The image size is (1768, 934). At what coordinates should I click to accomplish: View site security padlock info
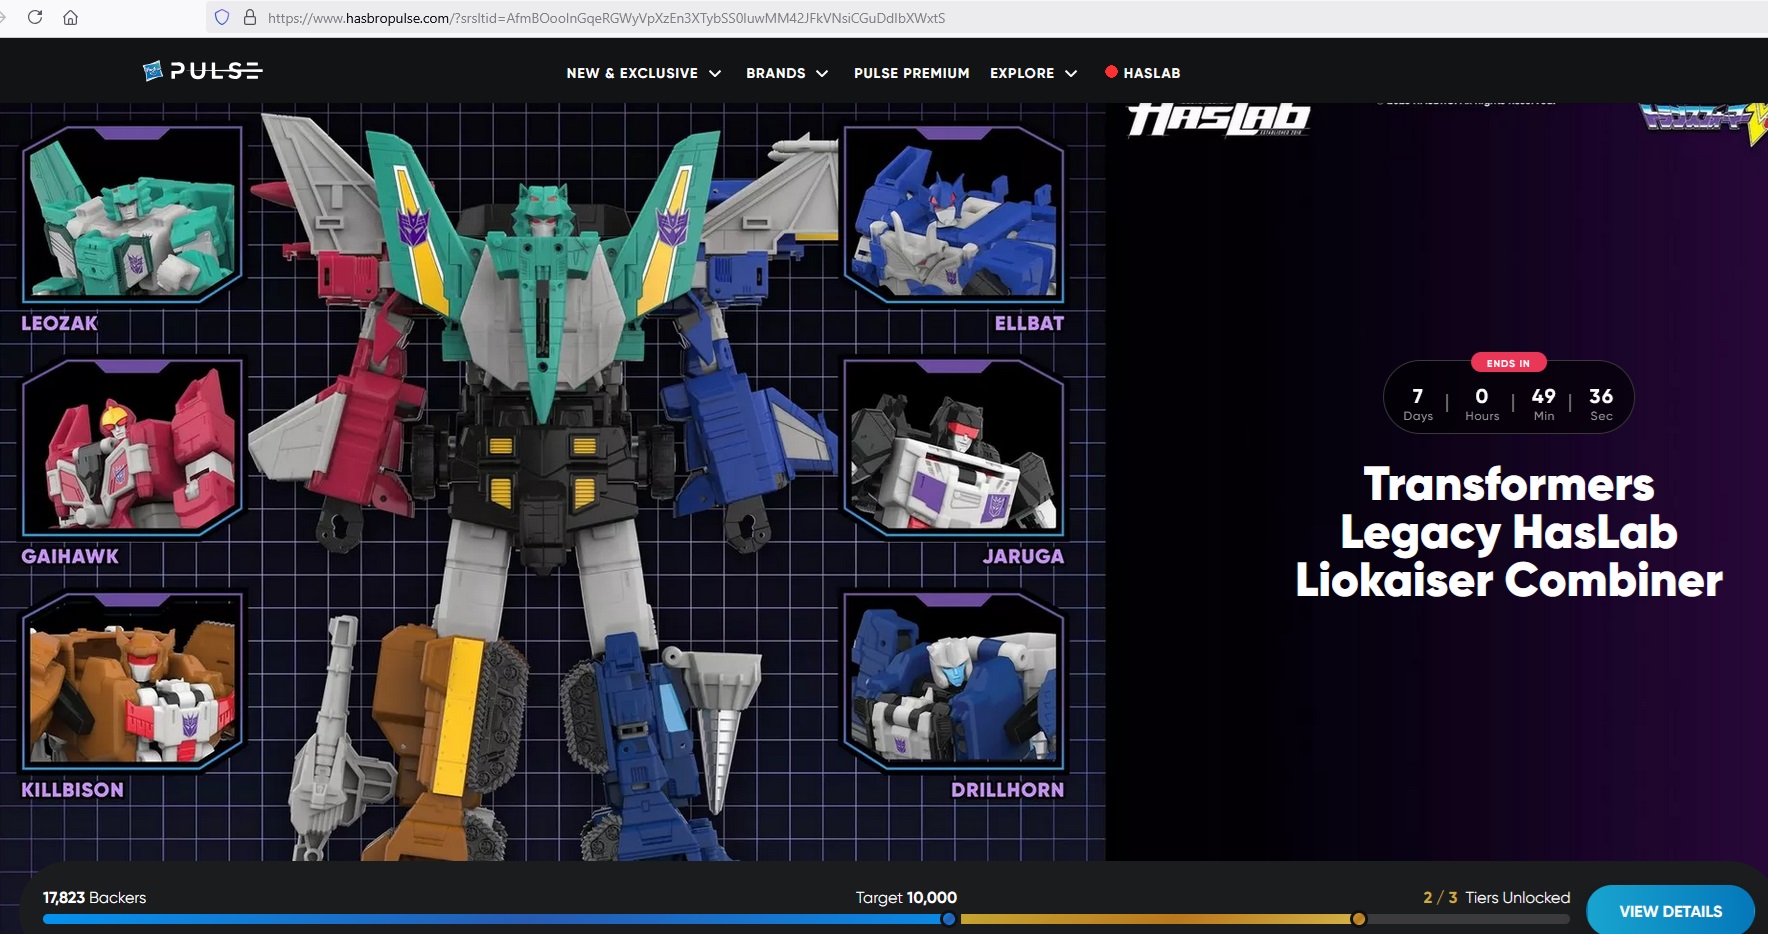(x=249, y=17)
